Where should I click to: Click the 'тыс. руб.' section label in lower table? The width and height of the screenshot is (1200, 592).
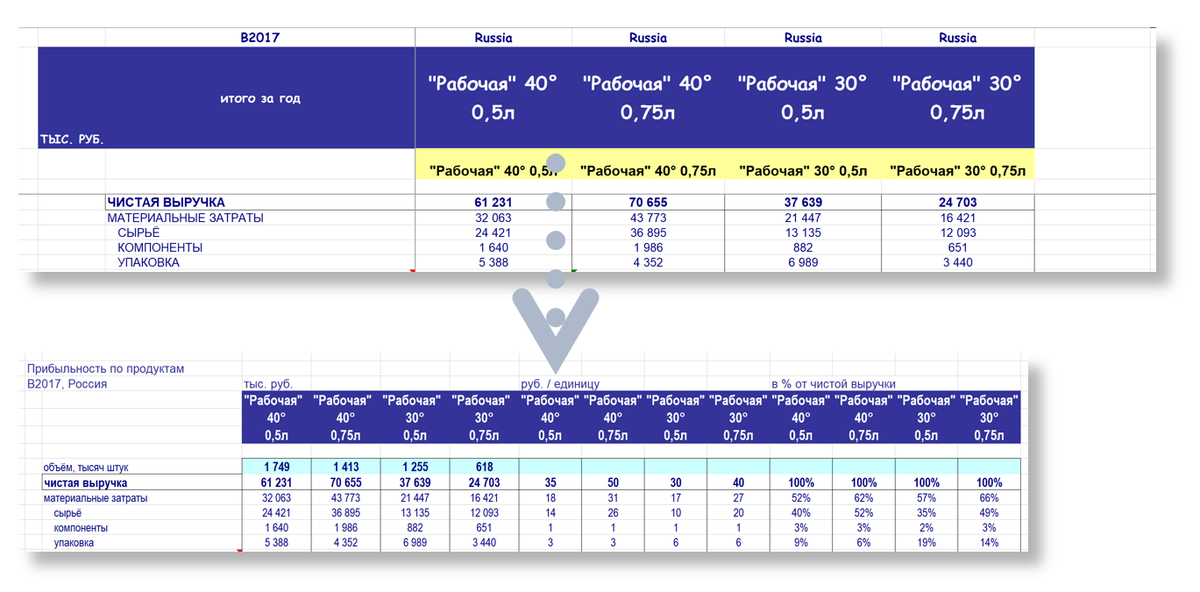coord(268,384)
